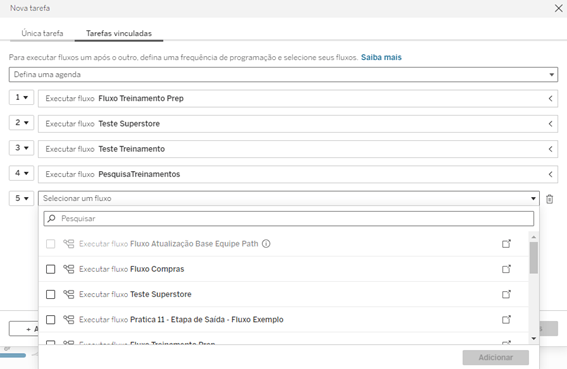Open order dropdown for step 1
This screenshot has height=369, width=567.
tap(21, 97)
